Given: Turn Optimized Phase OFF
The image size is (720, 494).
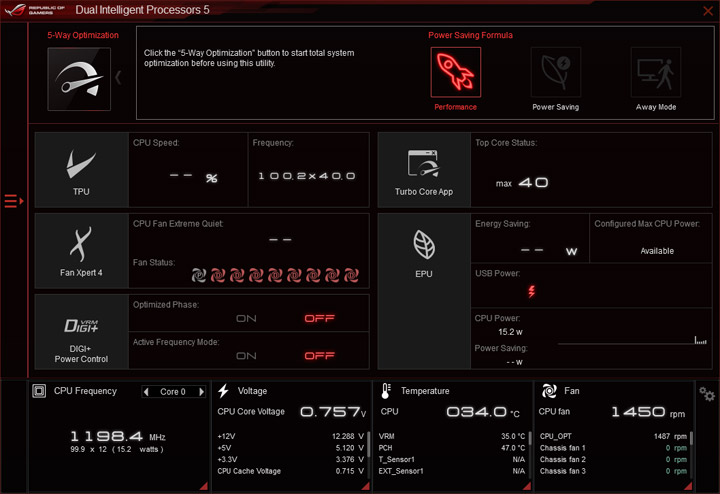Looking at the screenshot, I should [x=320, y=319].
